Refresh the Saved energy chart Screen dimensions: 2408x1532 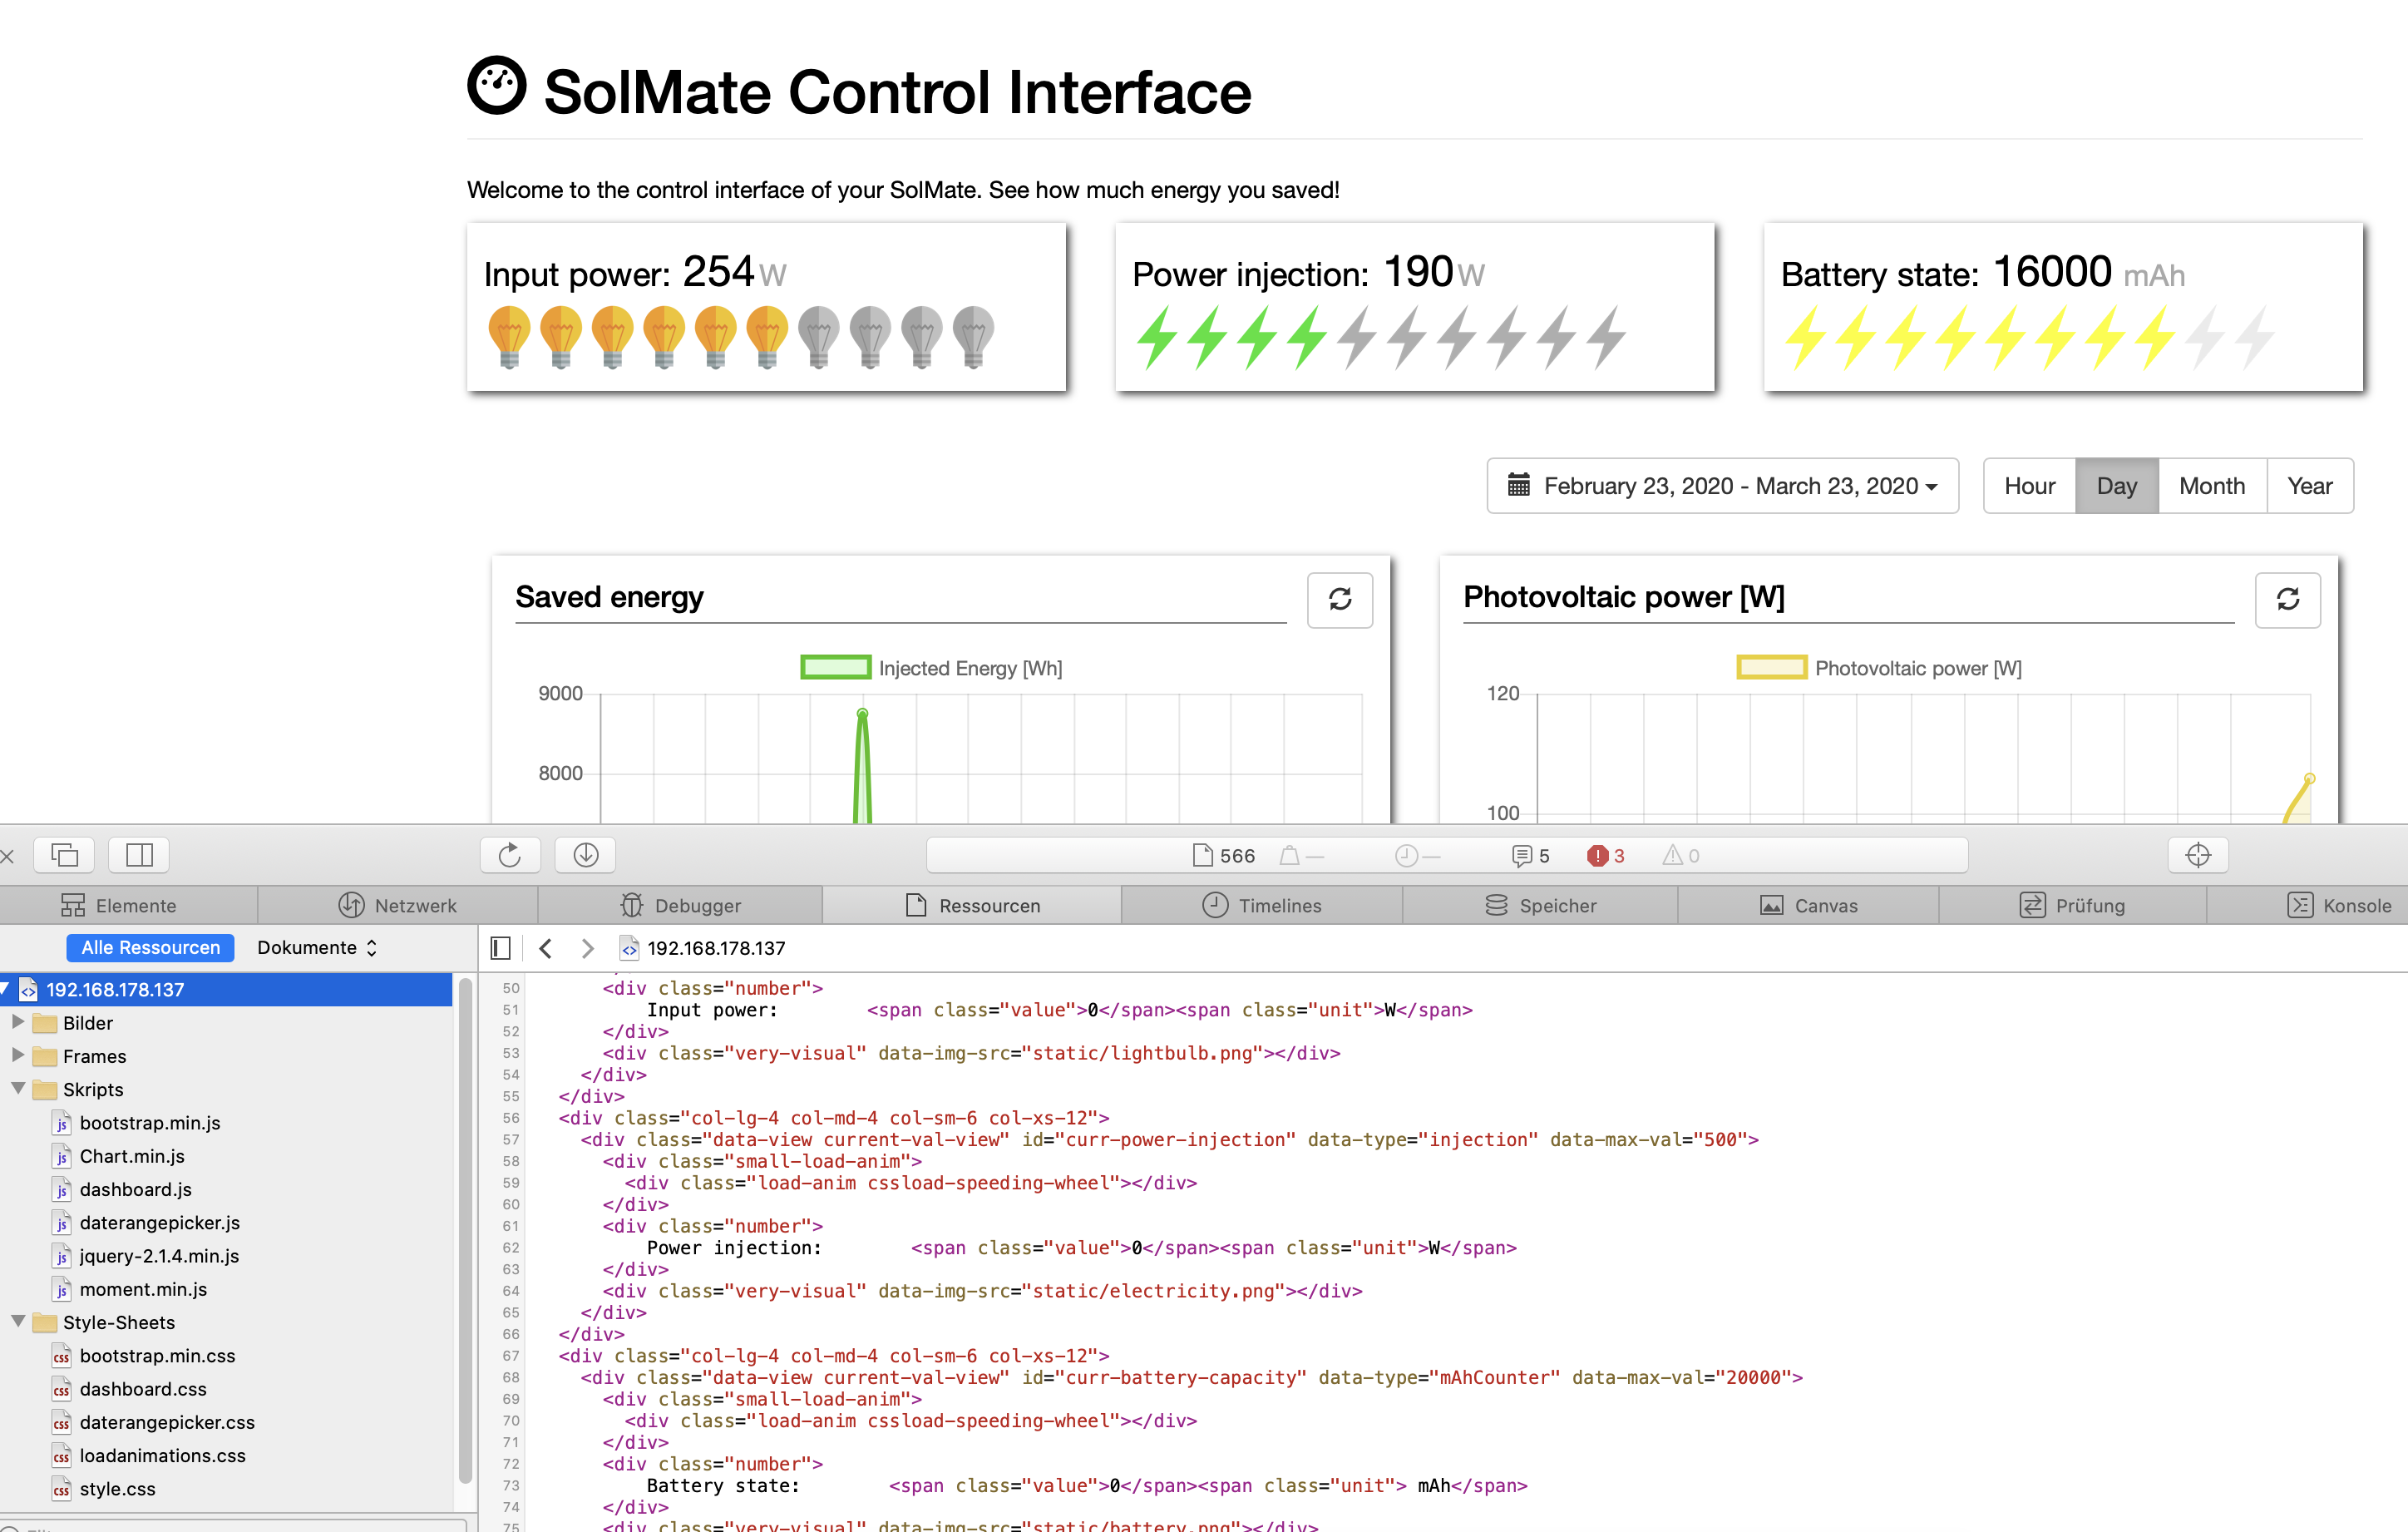click(x=1339, y=599)
